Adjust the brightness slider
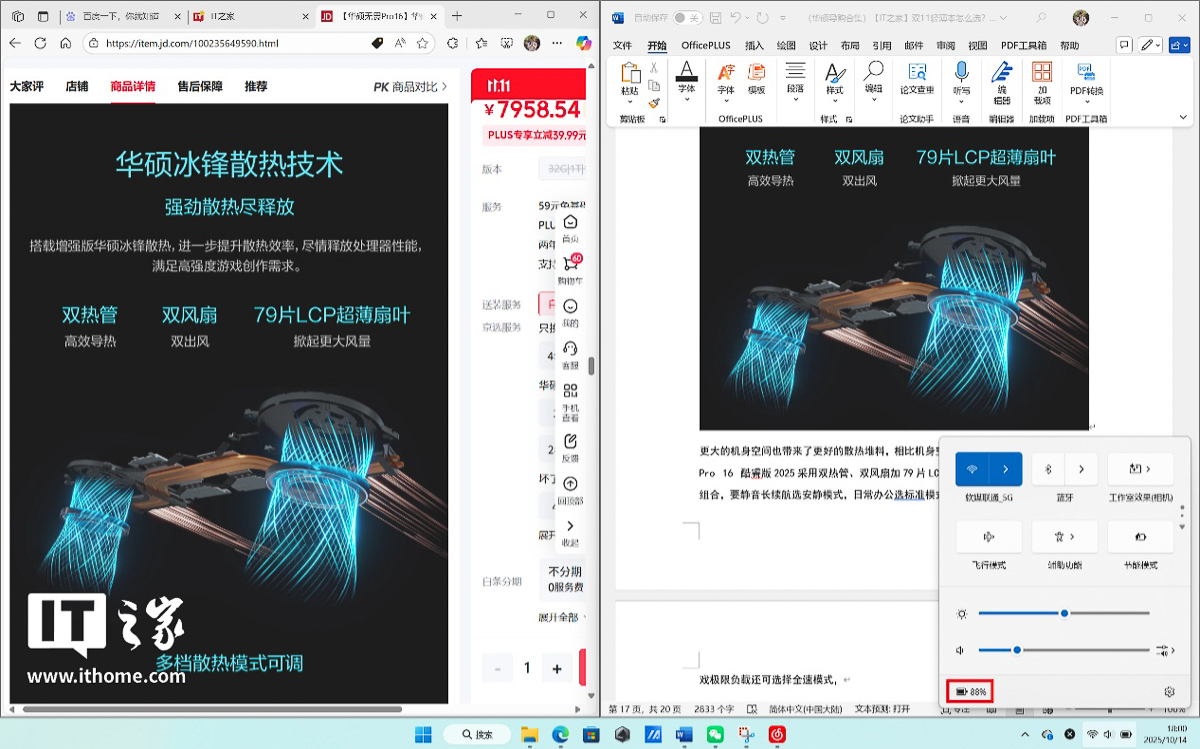Screen dimensions: 1200x749 point(1064,613)
